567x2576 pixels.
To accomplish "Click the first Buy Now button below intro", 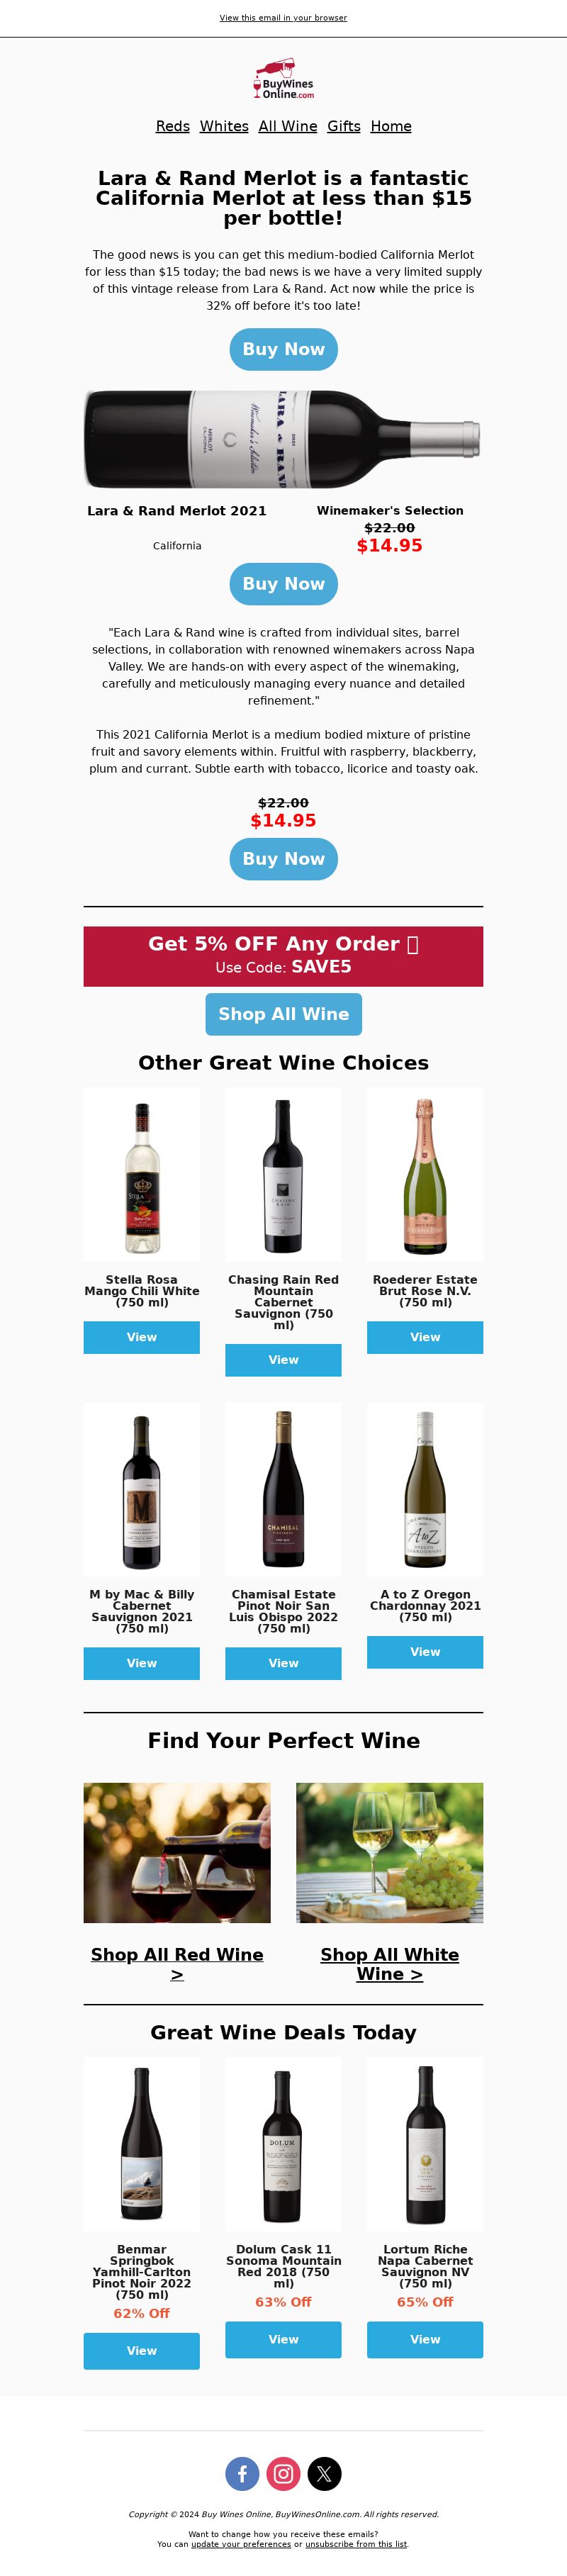I will click(x=283, y=349).
